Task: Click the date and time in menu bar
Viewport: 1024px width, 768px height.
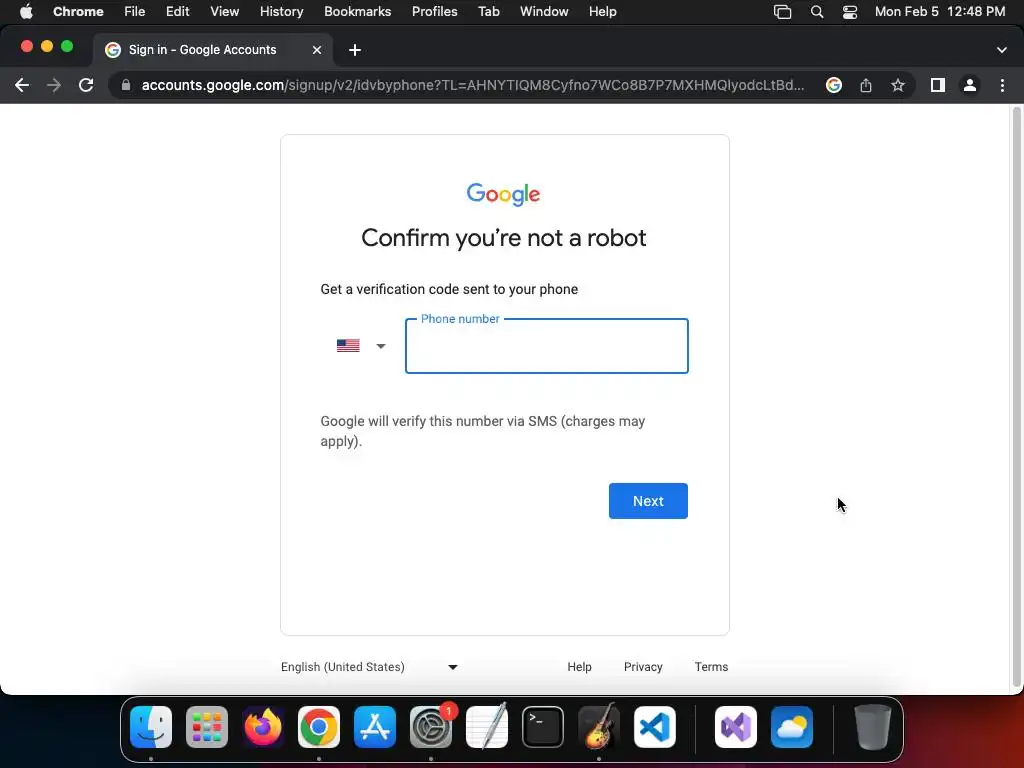Action: [x=940, y=11]
